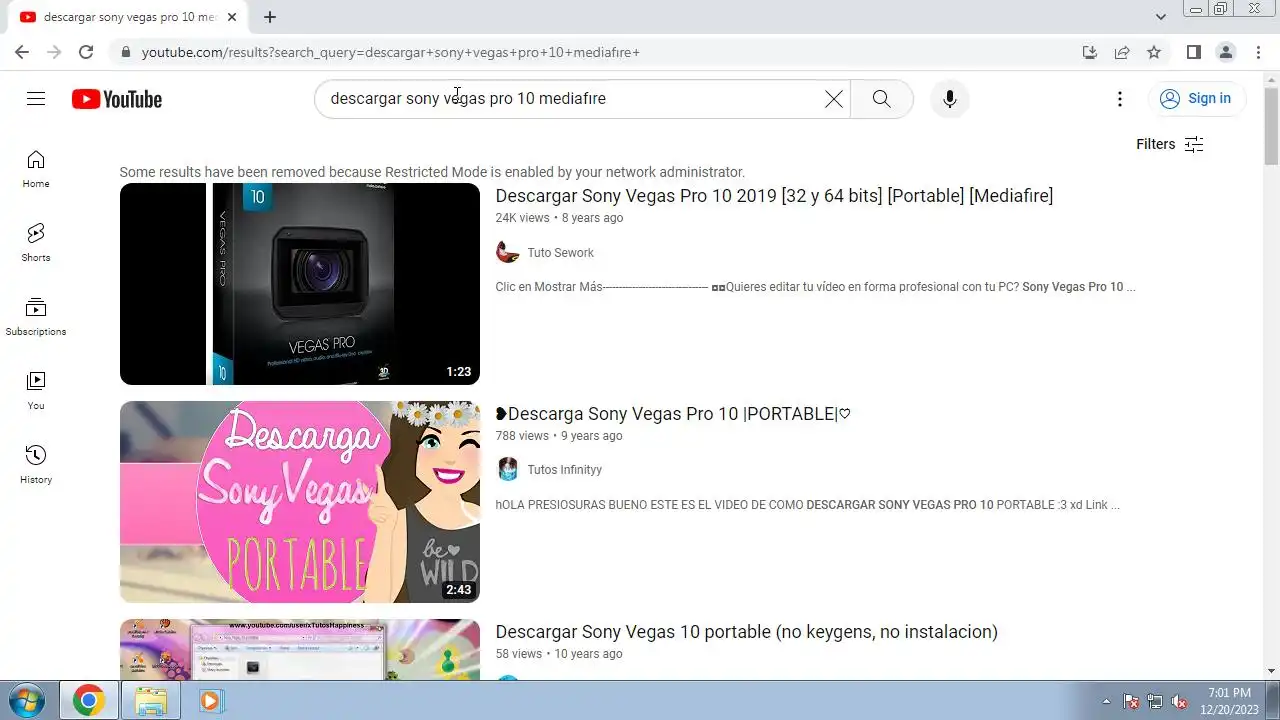Expand the Chrome tab search chevron
The height and width of the screenshot is (720, 1280).
(x=1160, y=17)
